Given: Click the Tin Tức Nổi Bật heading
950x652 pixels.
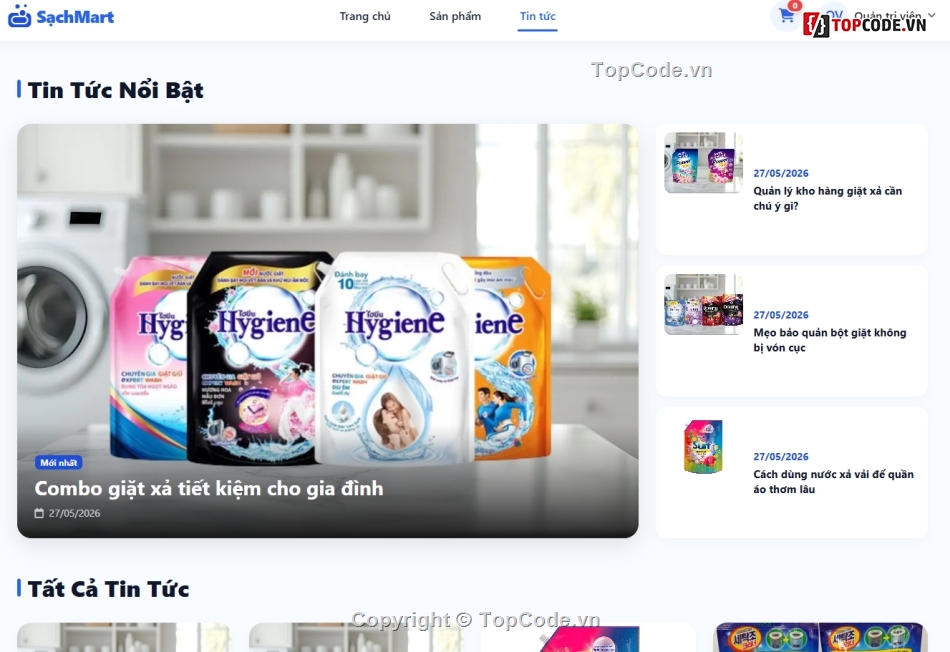Looking at the screenshot, I should (x=116, y=90).
